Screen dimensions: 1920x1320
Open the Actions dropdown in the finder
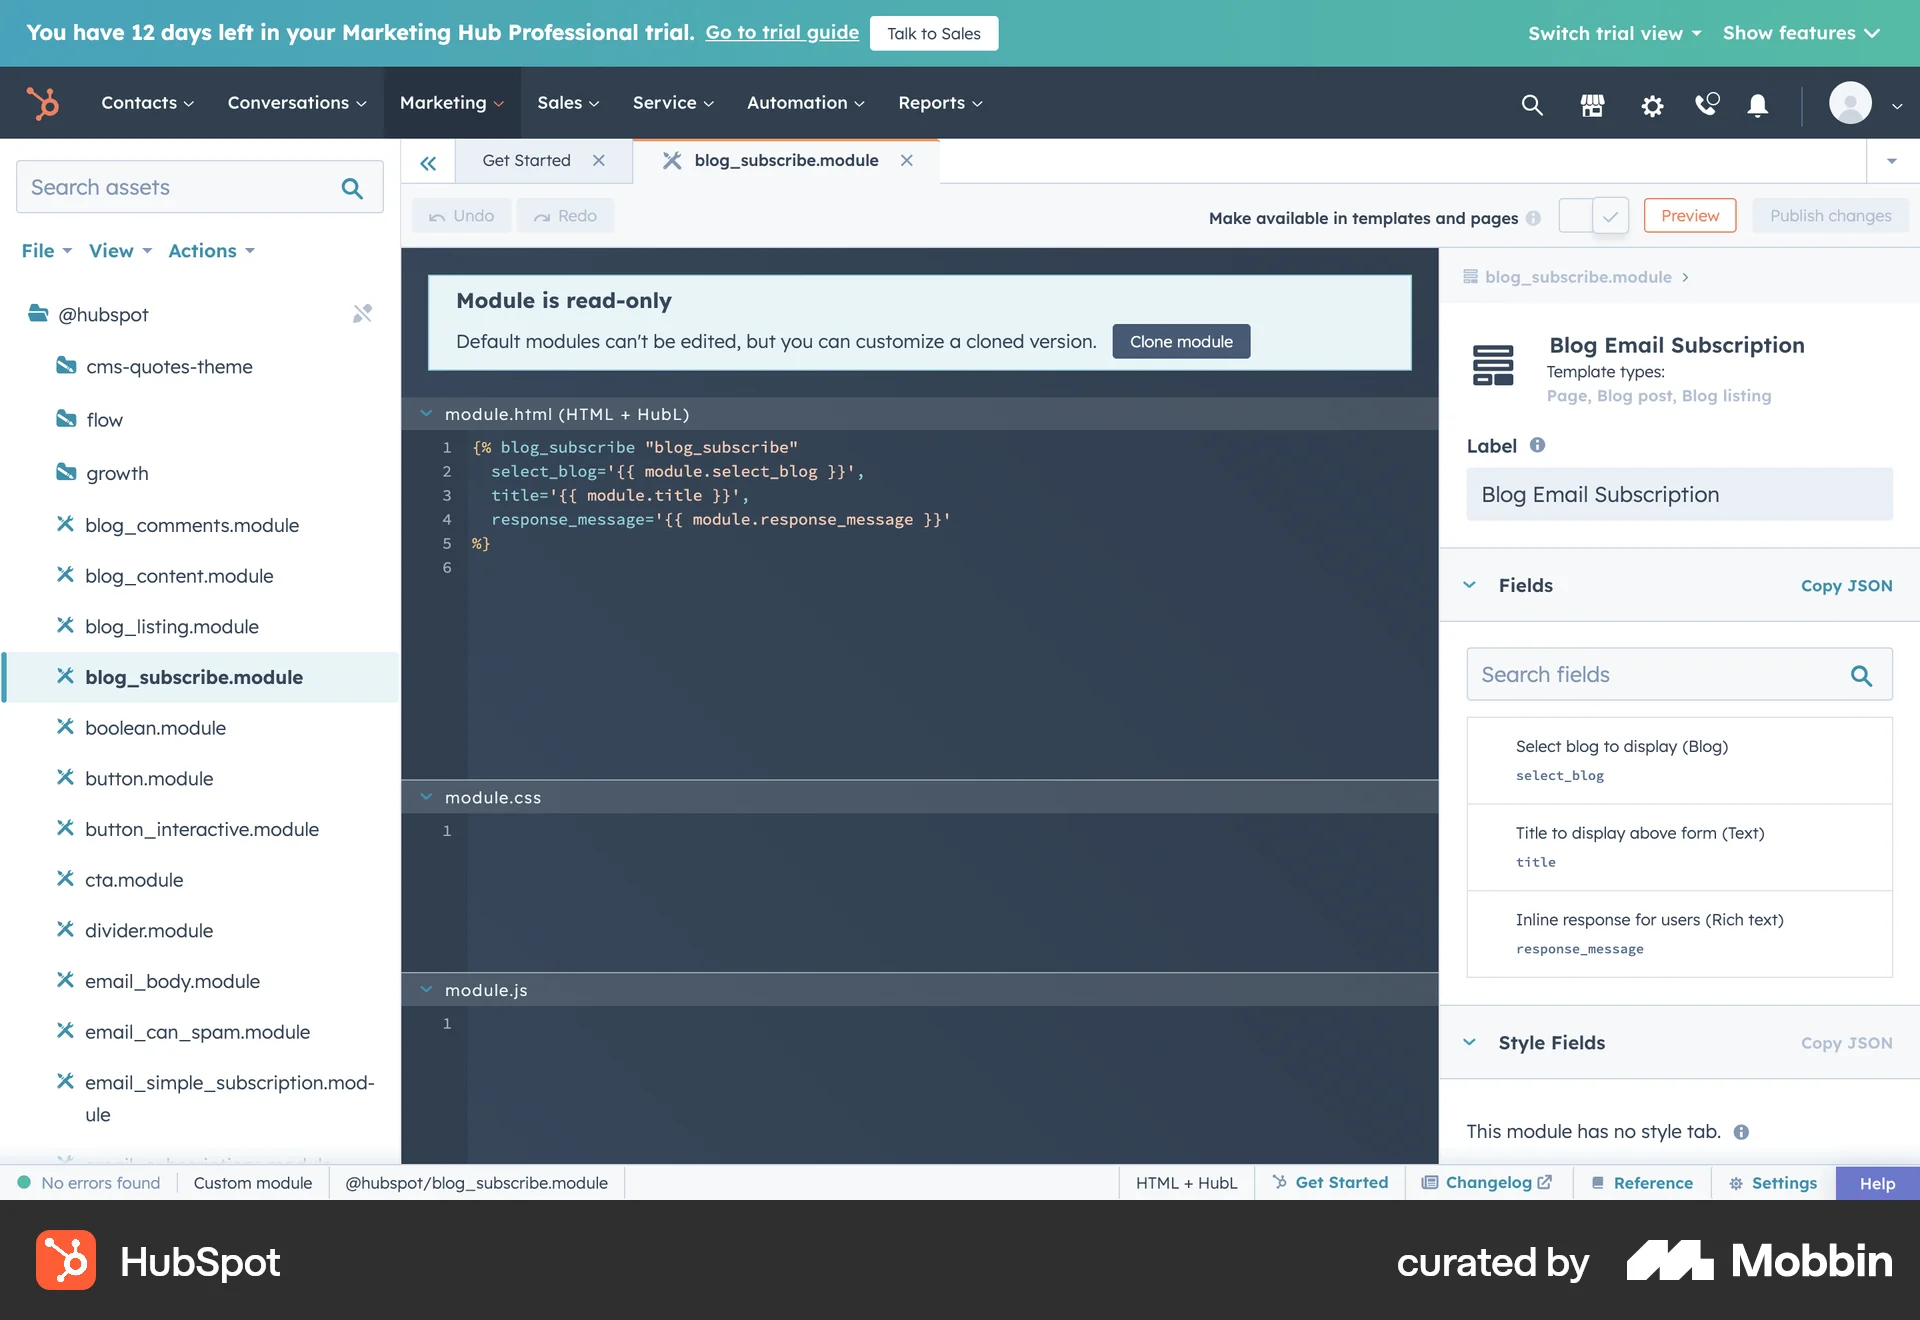(x=210, y=251)
